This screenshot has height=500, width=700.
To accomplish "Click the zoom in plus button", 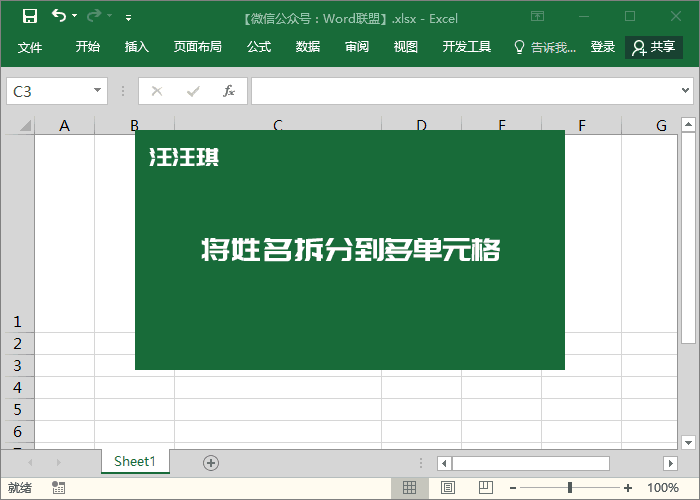I will pyautogui.click(x=628, y=488).
